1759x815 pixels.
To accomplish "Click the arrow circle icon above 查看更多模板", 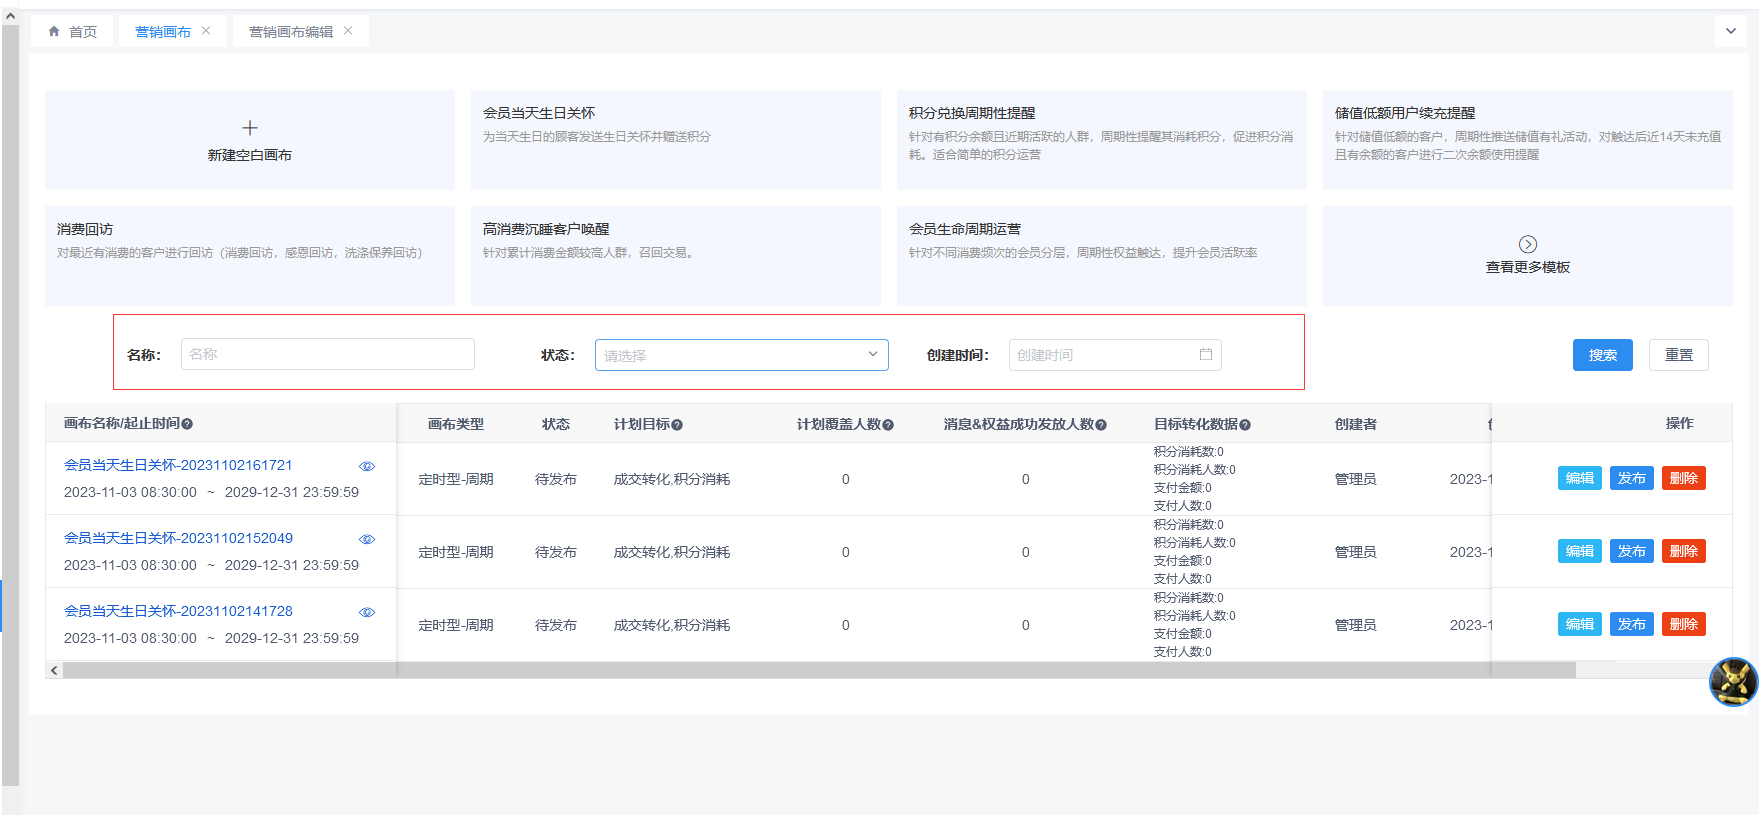I will point(1528,244).
